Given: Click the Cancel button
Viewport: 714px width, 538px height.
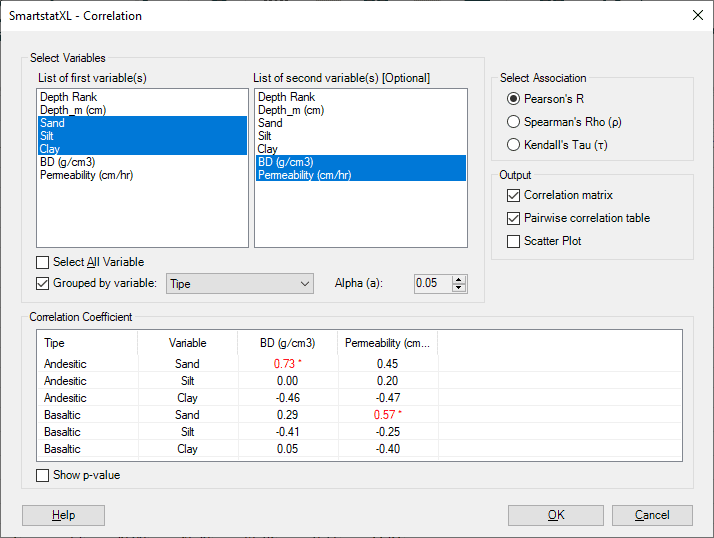Looking at the screenshot, I should pyautogui.click(x=653, y=515).
